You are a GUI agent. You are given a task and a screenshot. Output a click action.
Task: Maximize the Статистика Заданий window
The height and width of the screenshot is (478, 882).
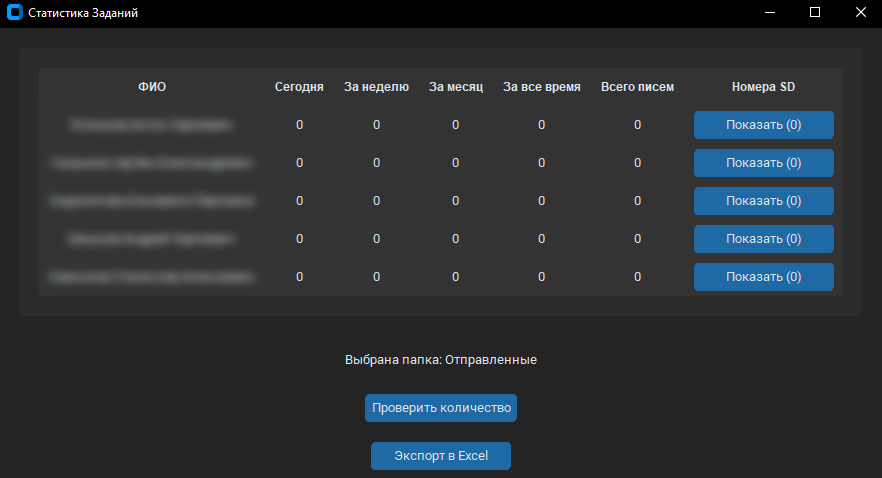point(814,13)
